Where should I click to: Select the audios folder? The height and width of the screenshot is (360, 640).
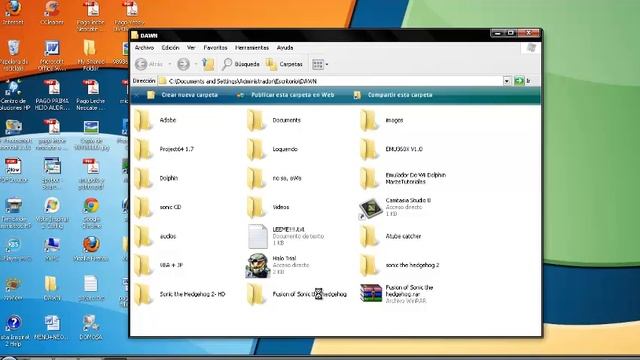[x=155, y=236]
